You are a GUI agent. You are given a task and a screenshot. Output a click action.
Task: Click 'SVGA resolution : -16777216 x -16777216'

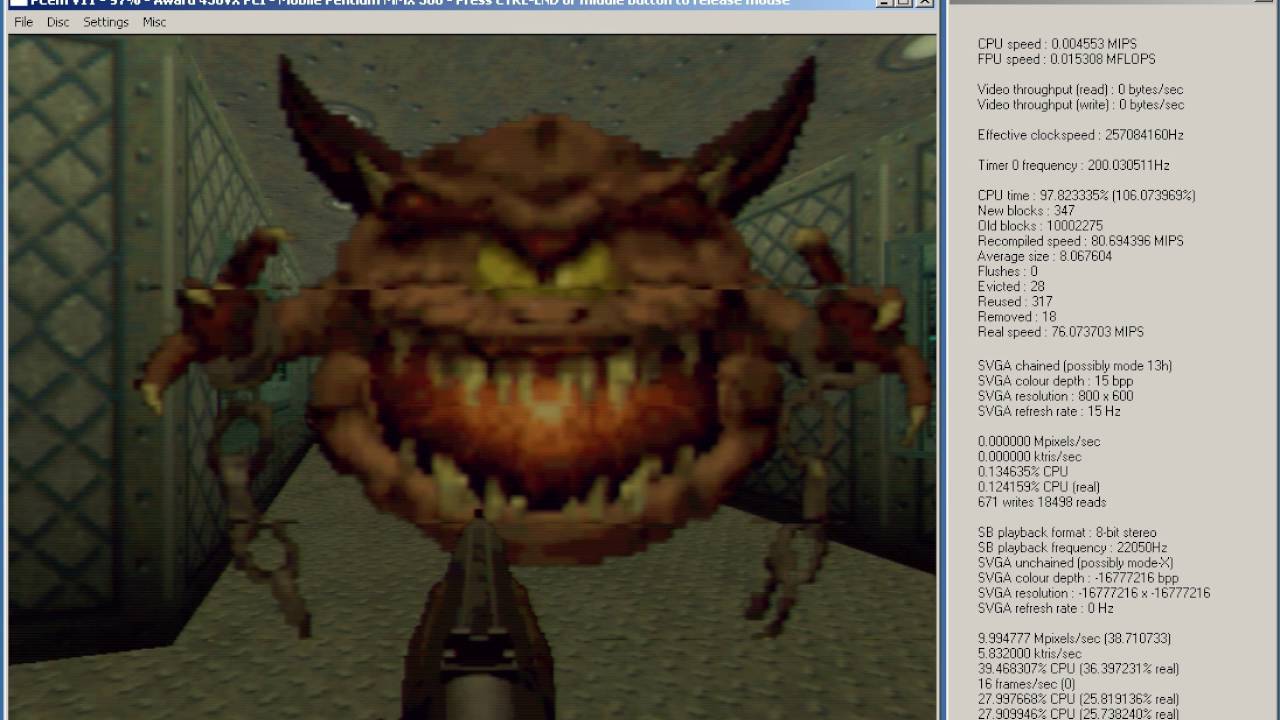tap(1094, 593)
